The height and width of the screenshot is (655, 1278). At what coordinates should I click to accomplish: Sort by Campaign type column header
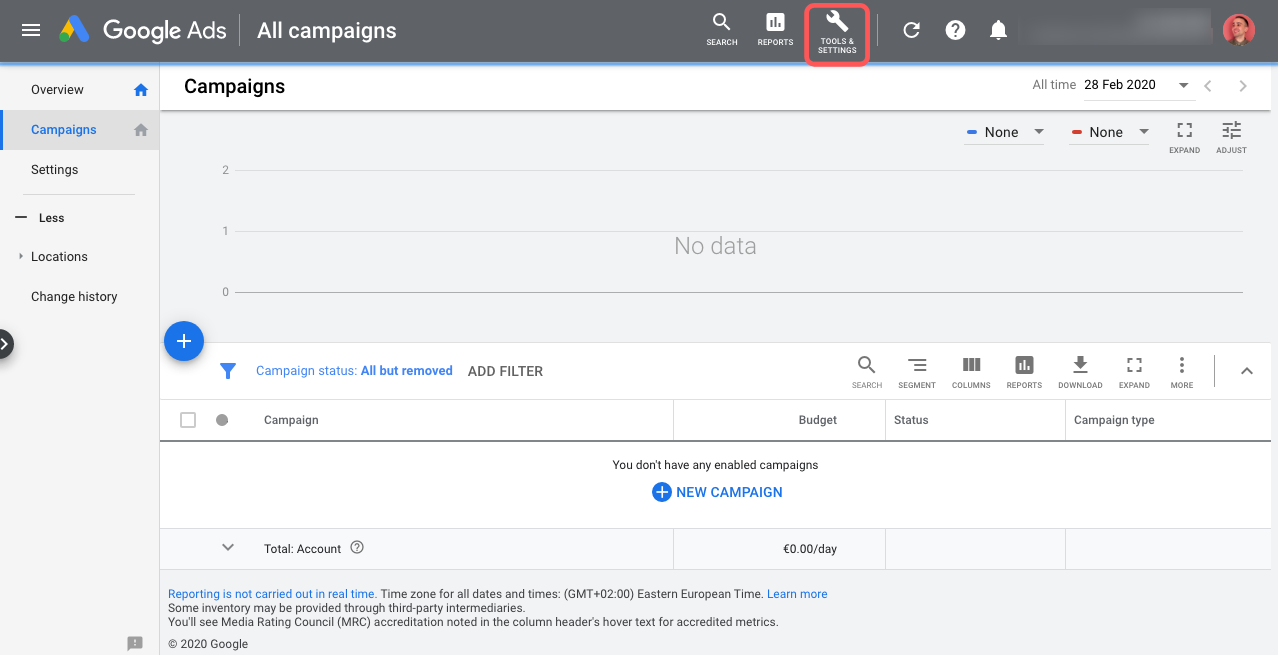[1114, 420]
